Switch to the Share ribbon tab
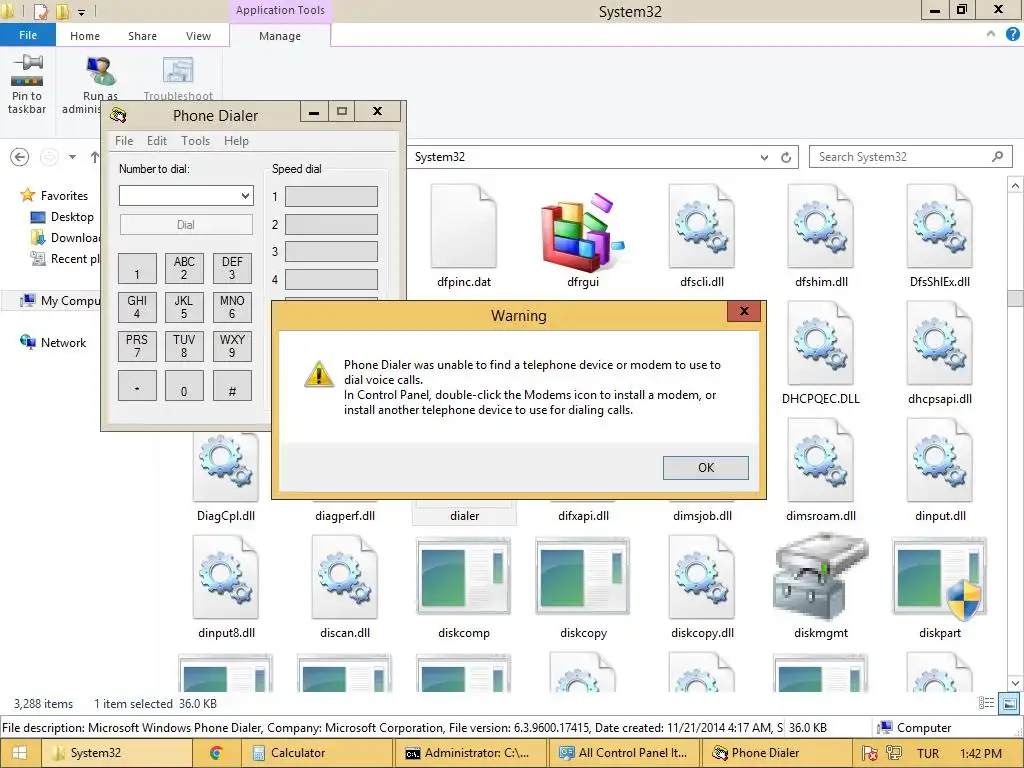 coord(142,36)
